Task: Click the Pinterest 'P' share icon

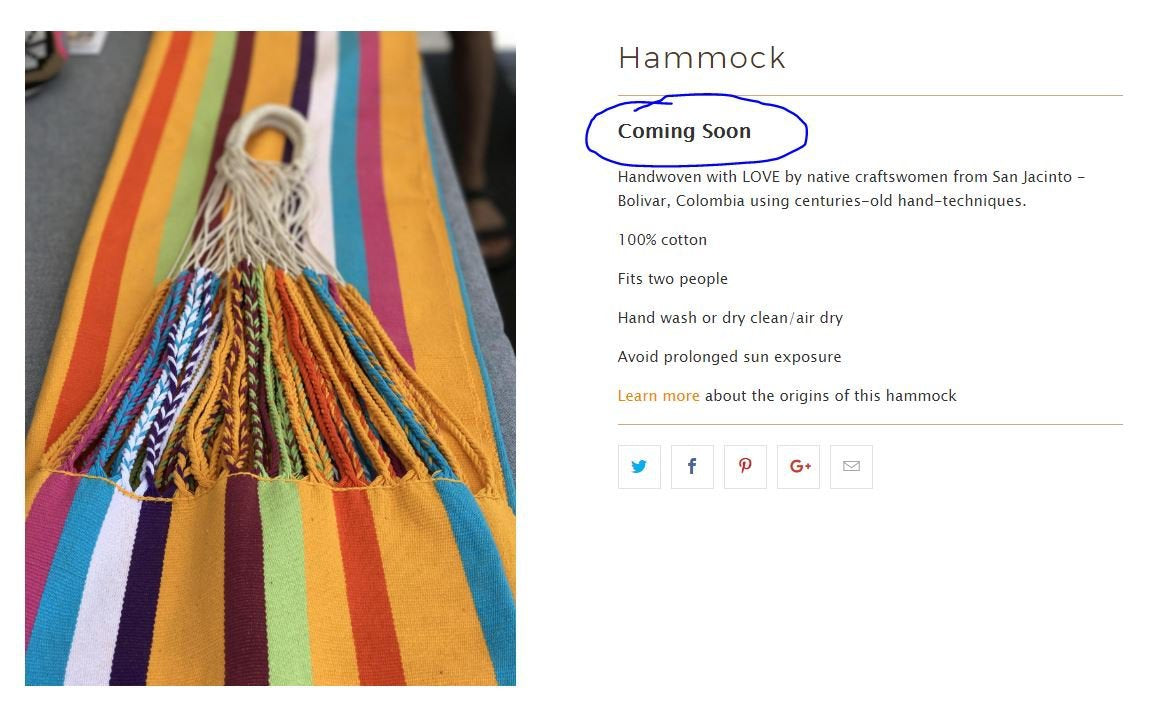Action: click(745, 466)
